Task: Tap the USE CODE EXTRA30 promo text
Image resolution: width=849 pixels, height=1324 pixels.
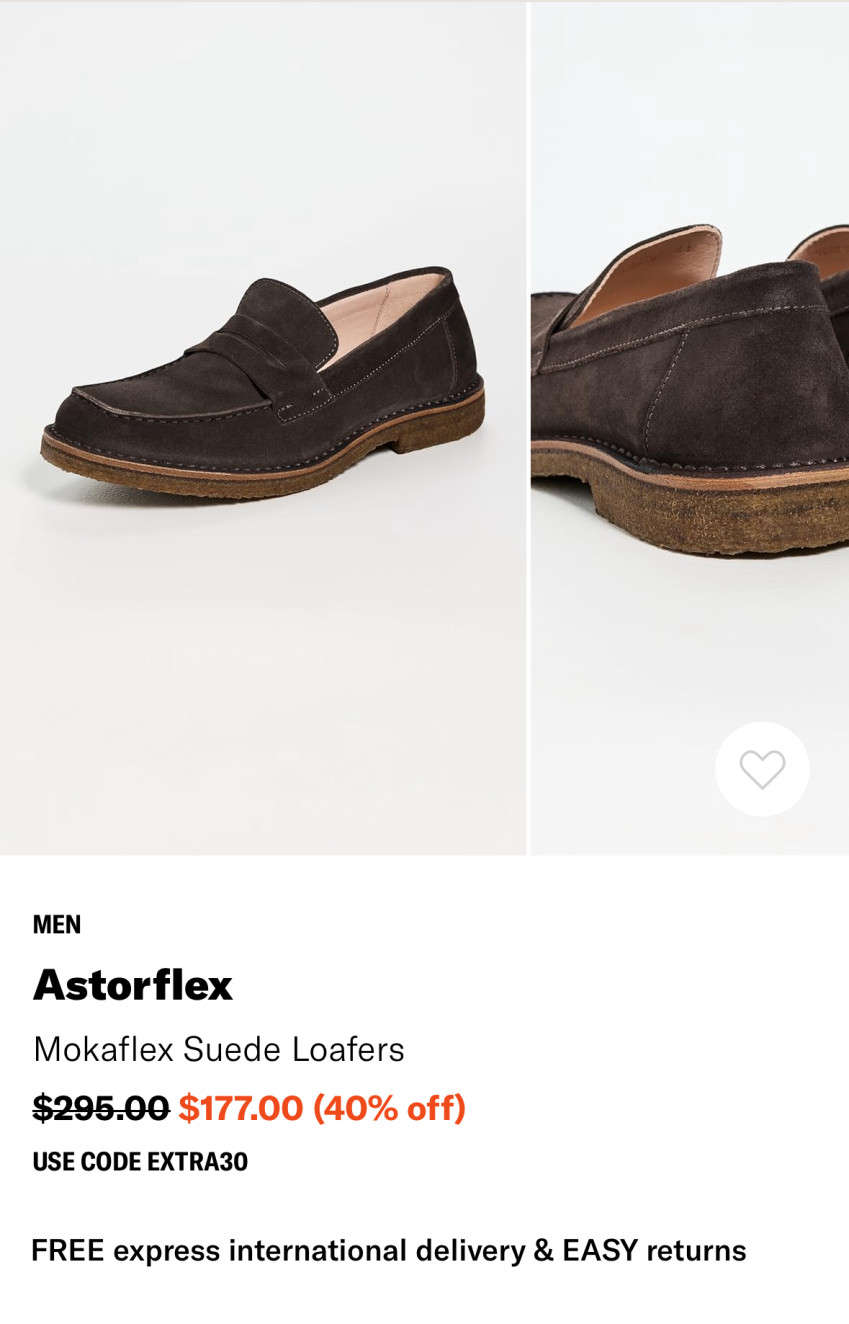Action: pyautogui.click(x=140, y=1162)
